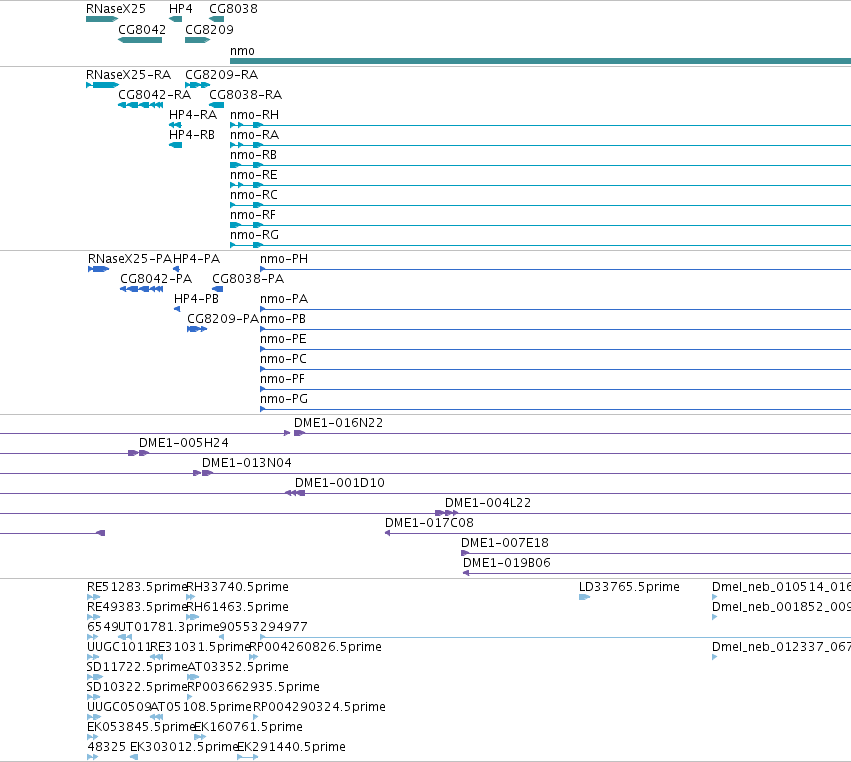
Task: Click the HP4 gene label
Action: click(180, 9)
